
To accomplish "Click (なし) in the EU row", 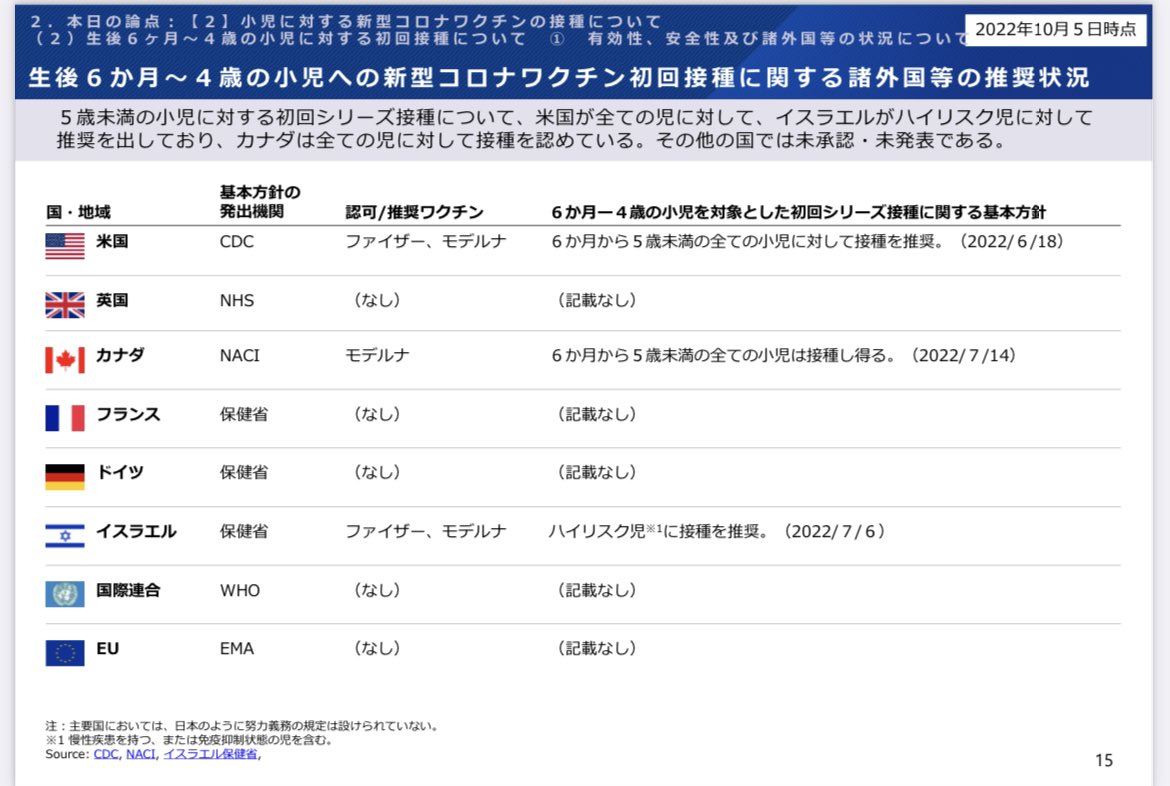I will [x=377, y=648].
